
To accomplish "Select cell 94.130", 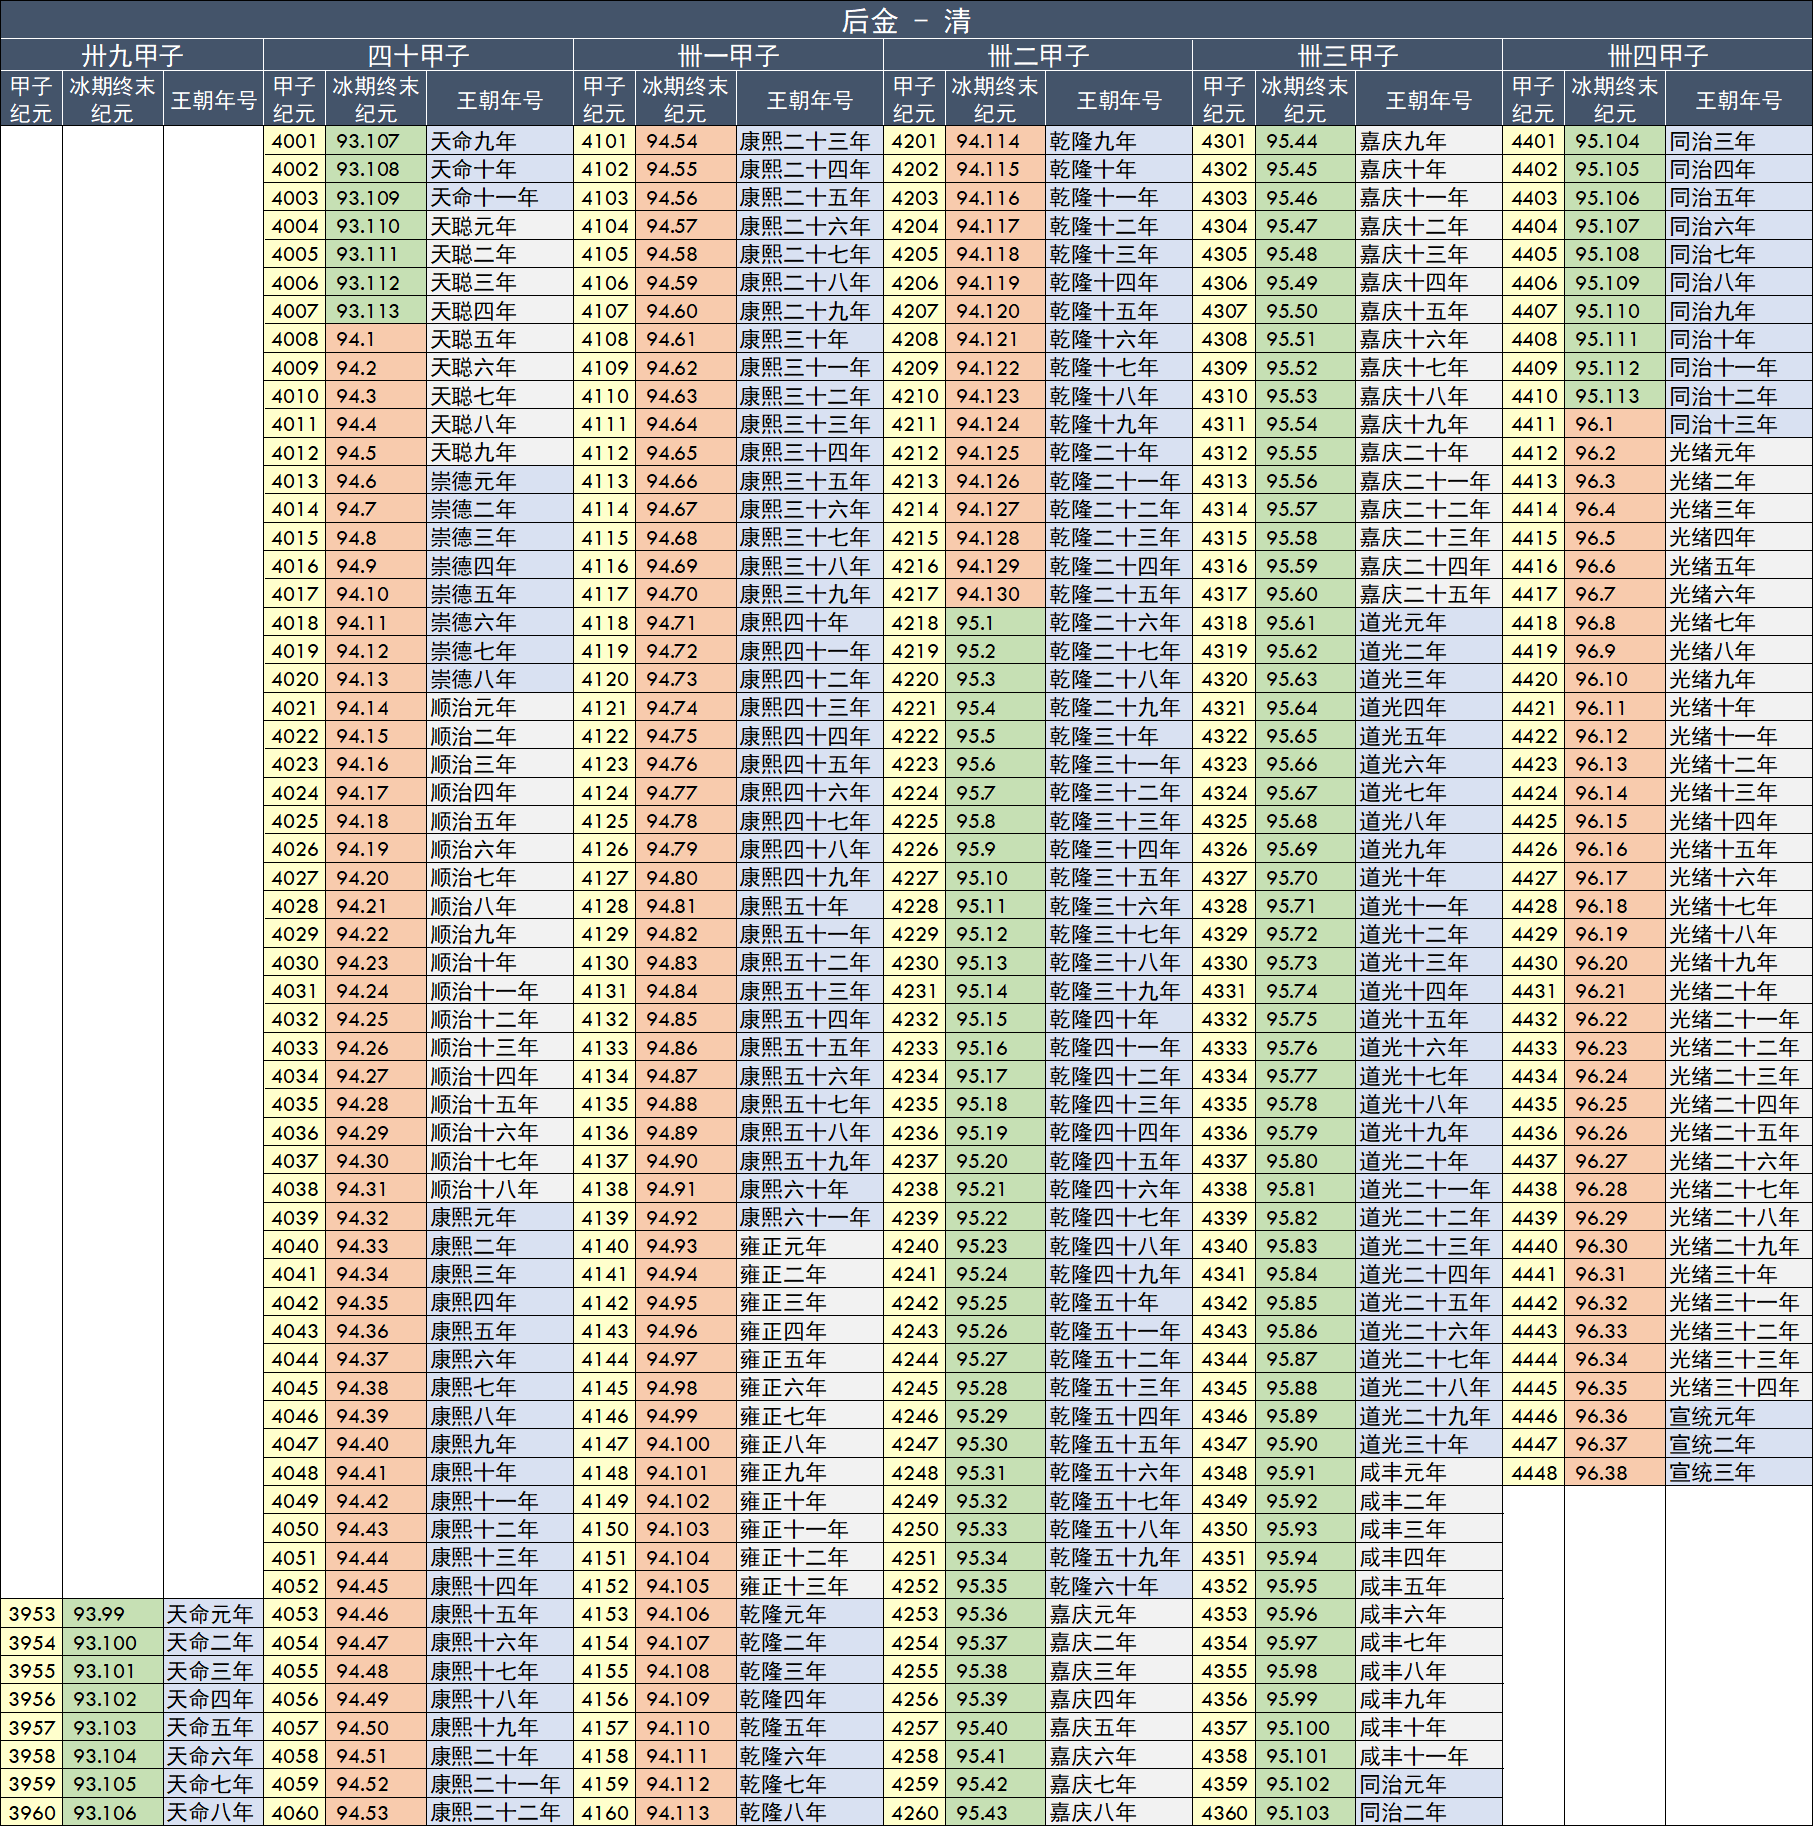I will pos(996,594).
